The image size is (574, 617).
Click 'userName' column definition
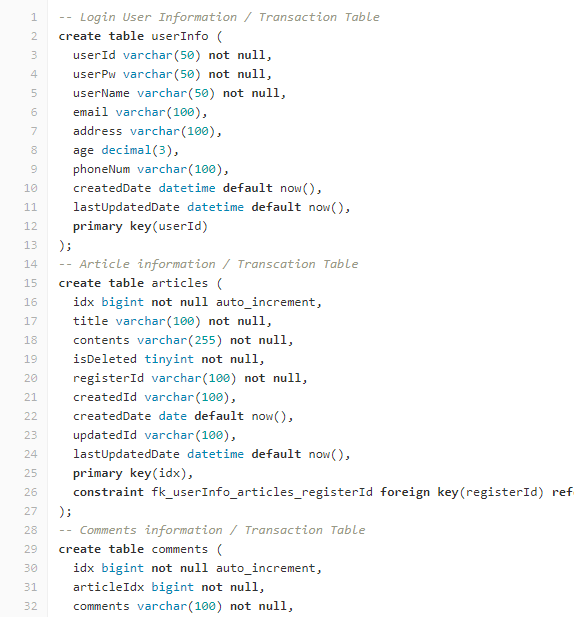pos(179,93)
